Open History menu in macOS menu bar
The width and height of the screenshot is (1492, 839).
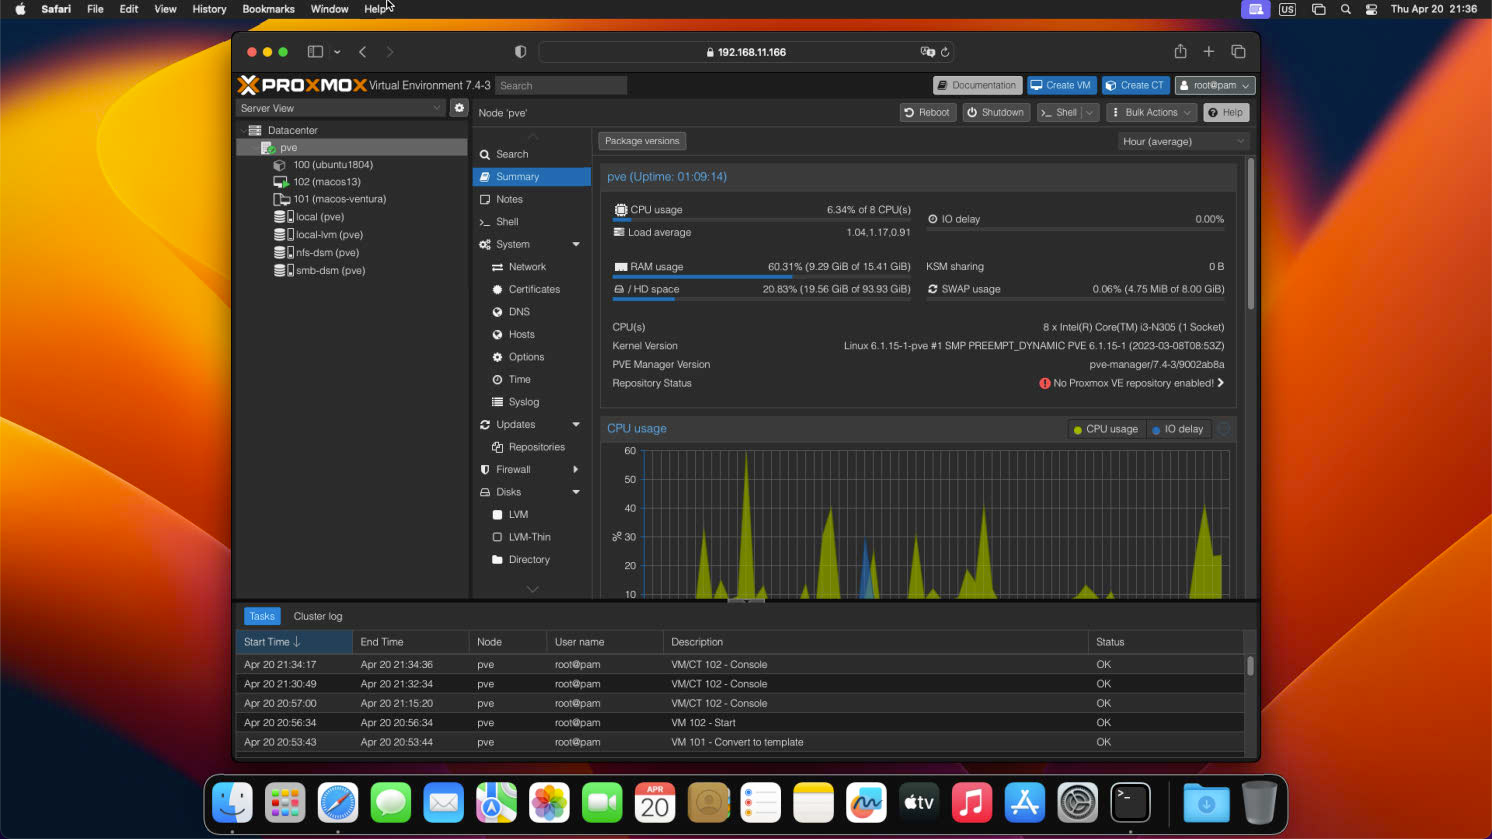tap(209, 9)
